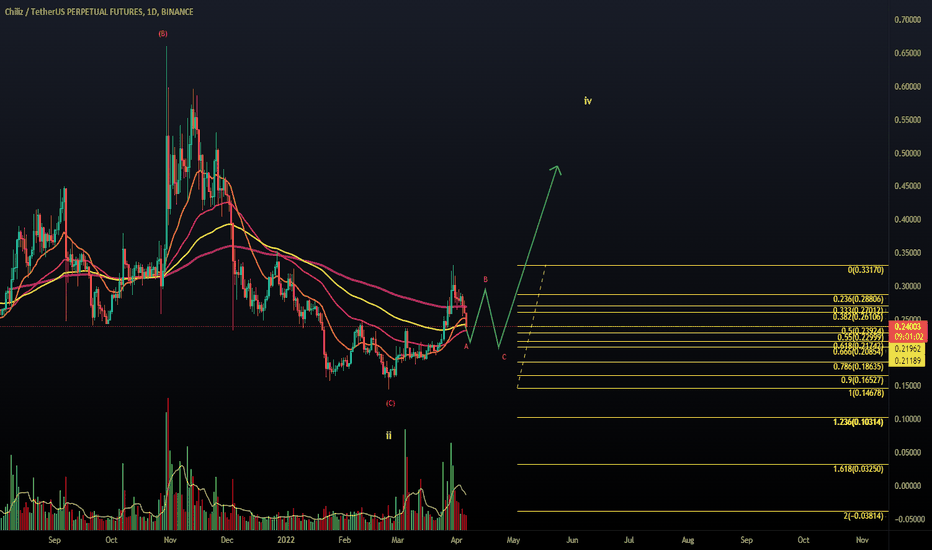Click the -0.05000 price axis value

[x=908, y=518]
